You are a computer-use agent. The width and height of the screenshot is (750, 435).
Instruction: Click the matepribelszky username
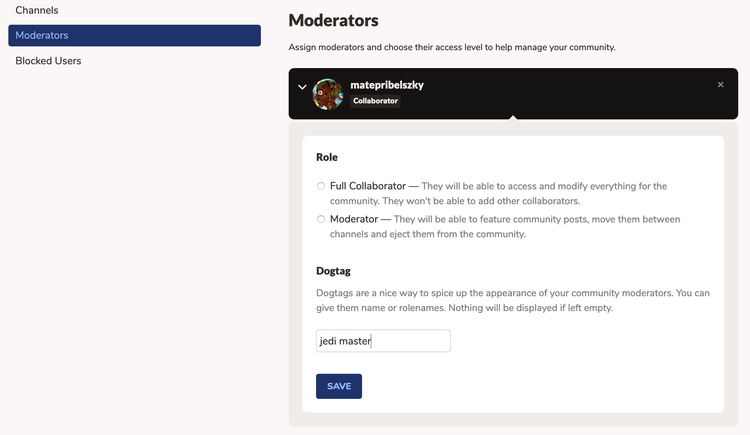[387, 85]
